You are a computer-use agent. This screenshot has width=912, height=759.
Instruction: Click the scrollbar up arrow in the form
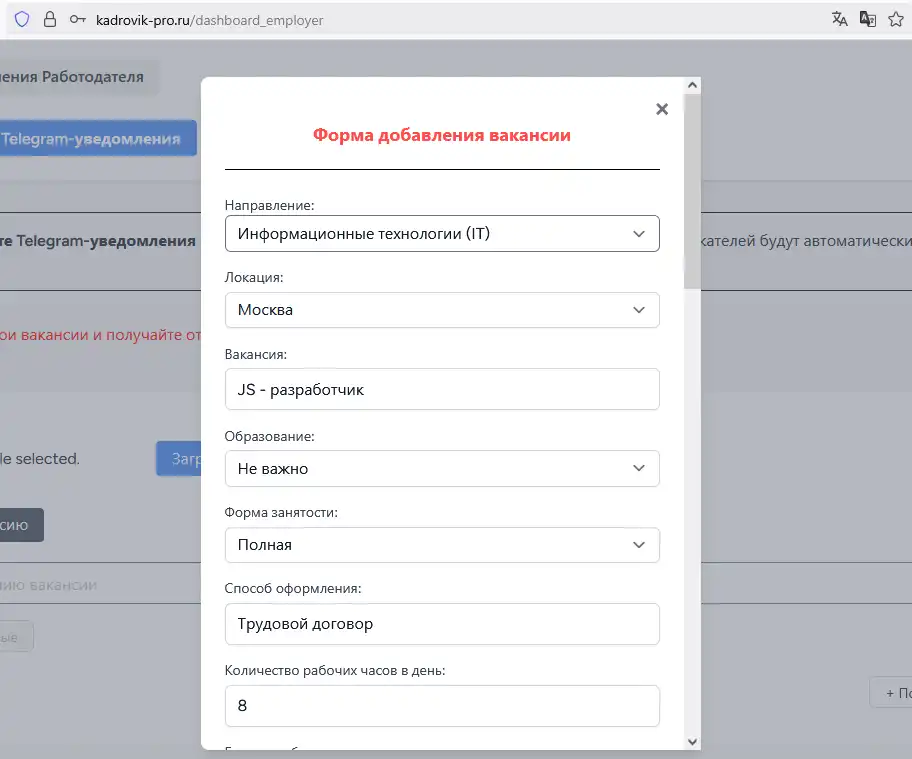point(691,87)
